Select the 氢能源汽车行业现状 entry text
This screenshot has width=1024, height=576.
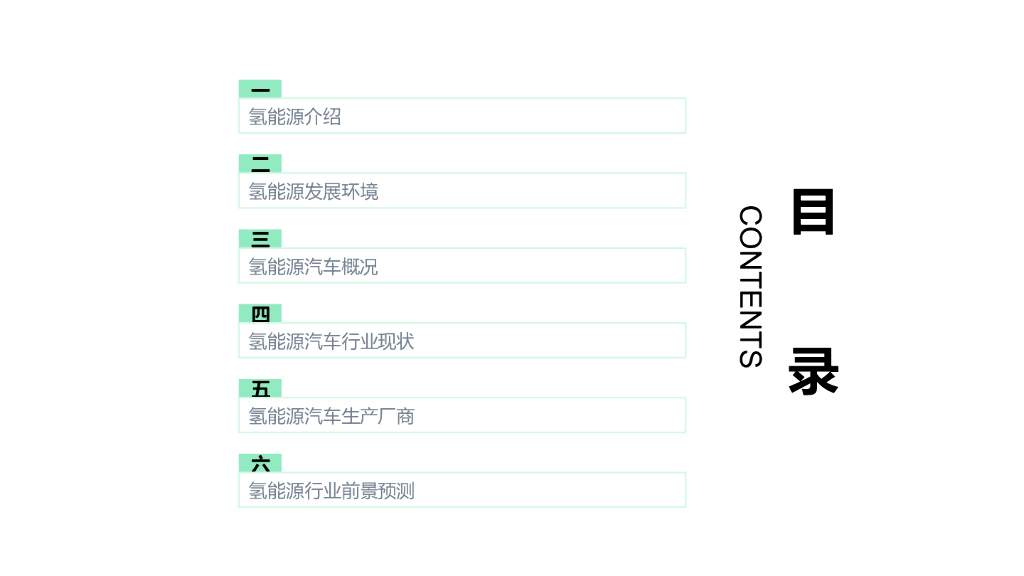point(332,342)
